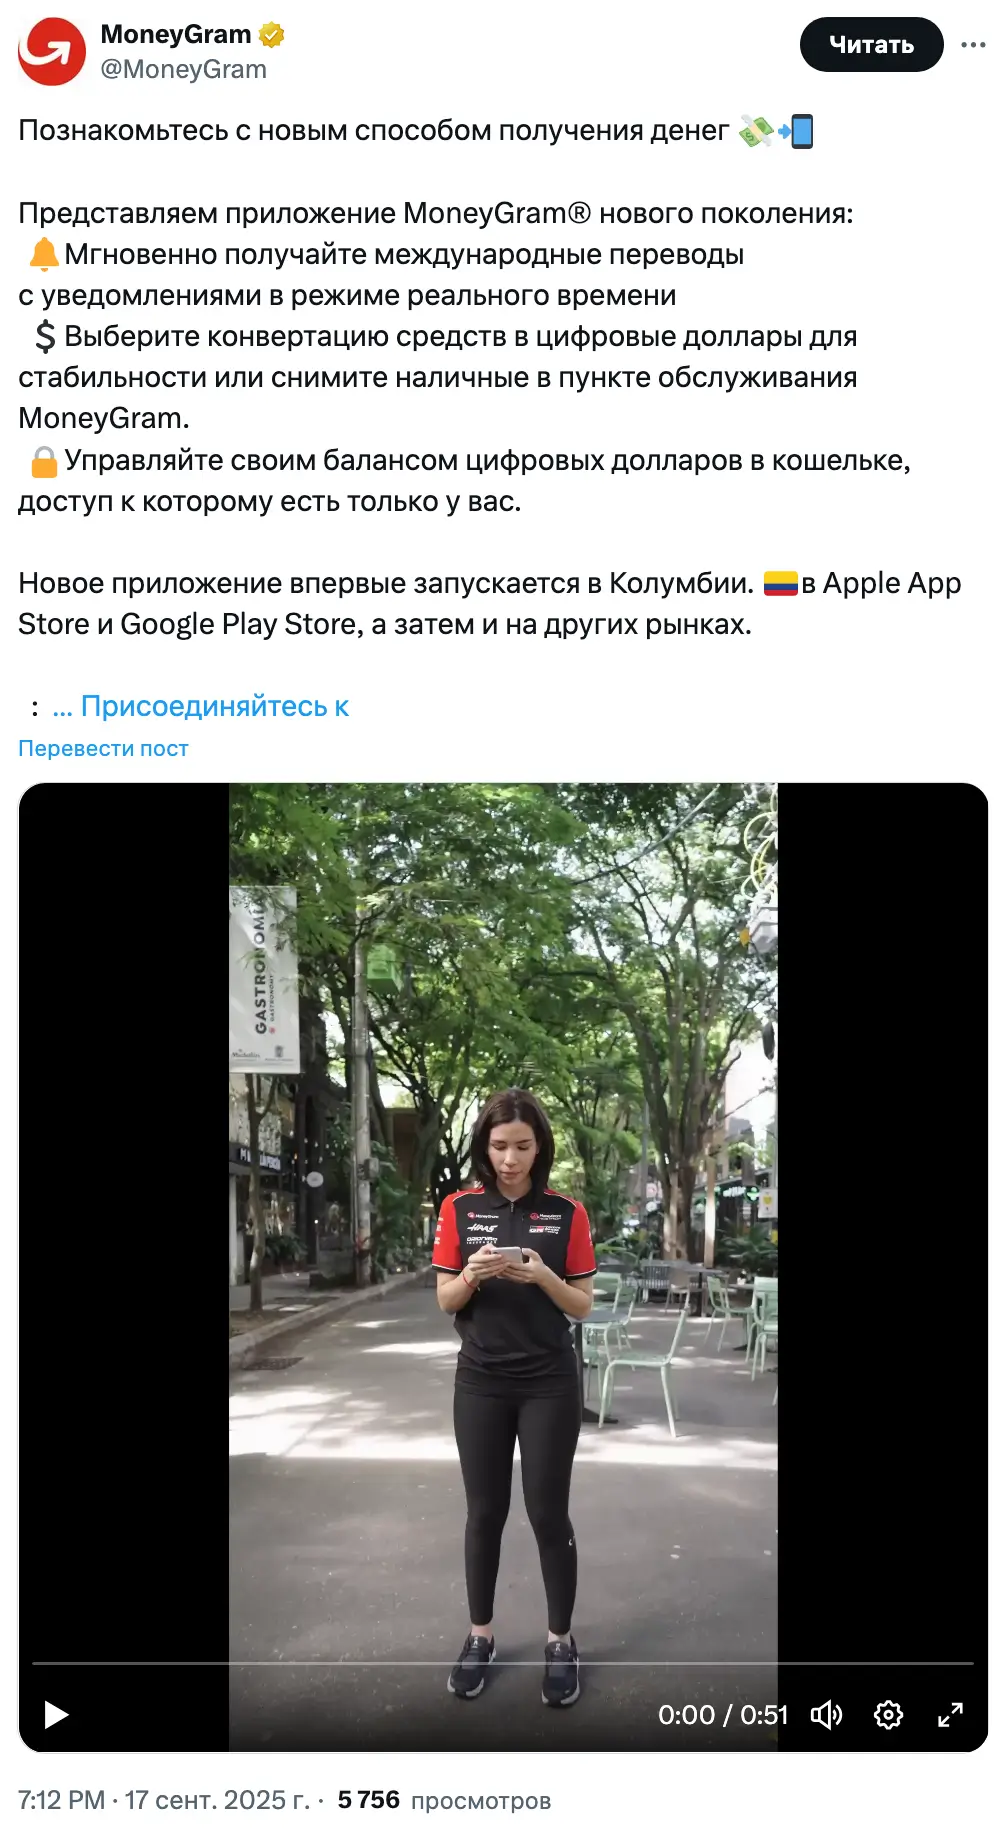Click the Присоединяйтесь к show more link
The image size is (1008, 1839).
200,706
